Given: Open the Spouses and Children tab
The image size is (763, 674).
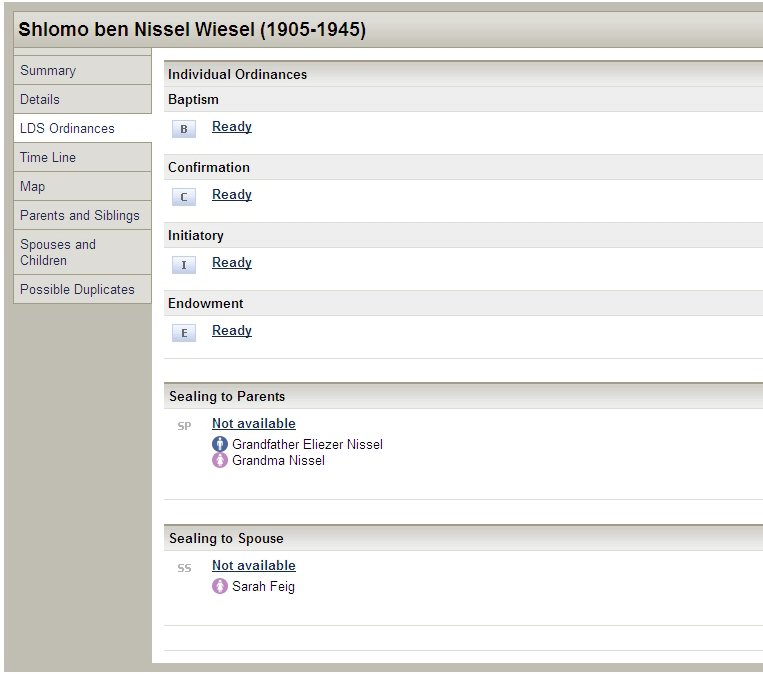Looking at the screenshot, I should pyautogui.click(x=58, y=252).
